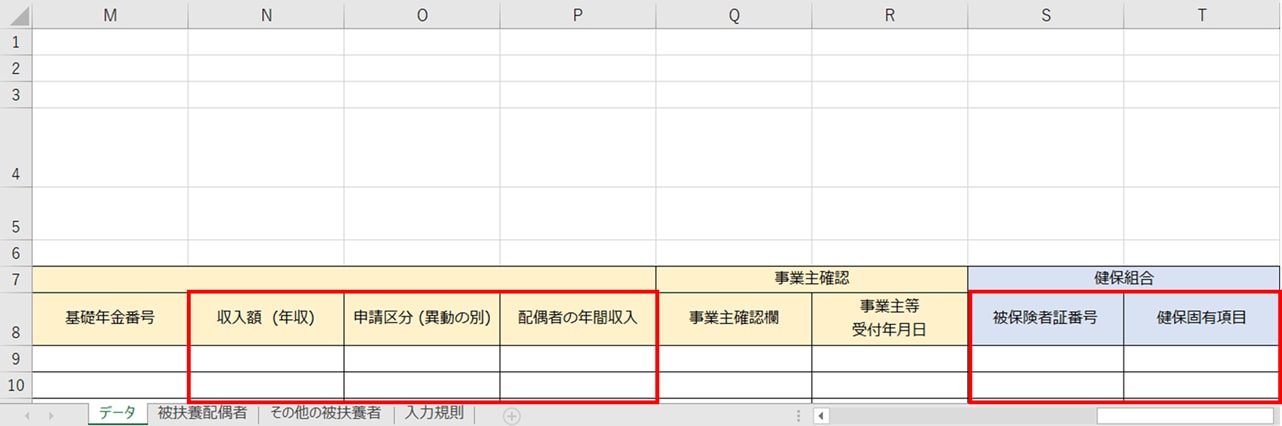Select column R header
This screenshot has height=426, width=1282.
pyautogui.click(x=890, y=15)
